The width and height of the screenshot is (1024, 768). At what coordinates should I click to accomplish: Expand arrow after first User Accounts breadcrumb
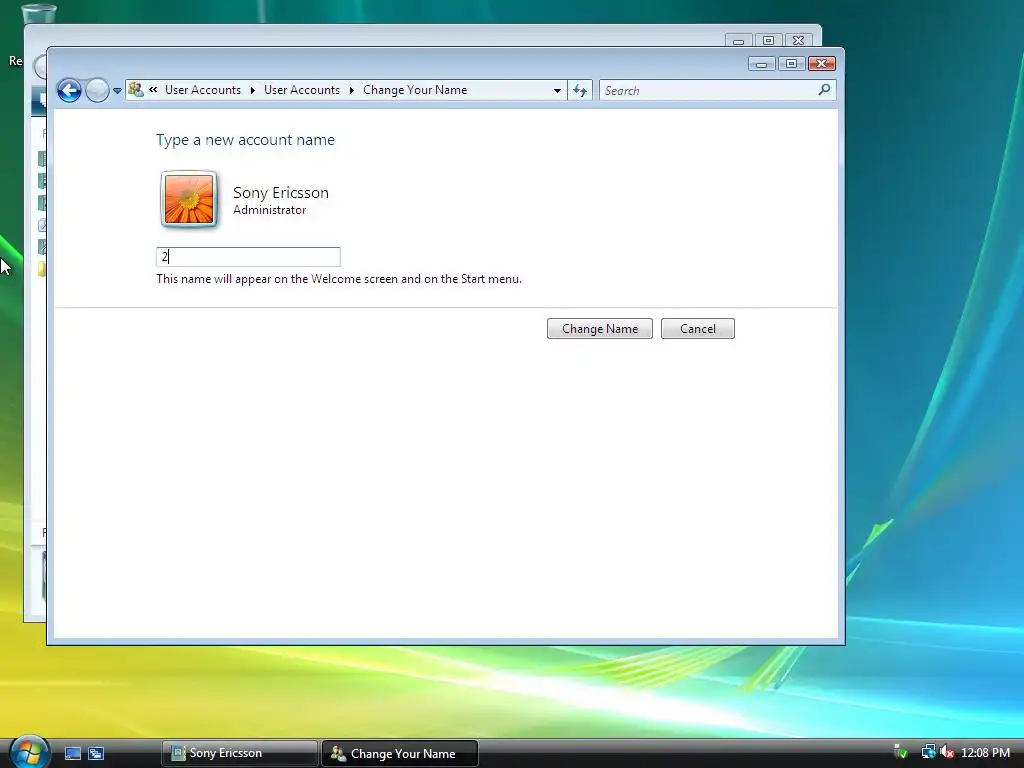(x=253, y=90)
